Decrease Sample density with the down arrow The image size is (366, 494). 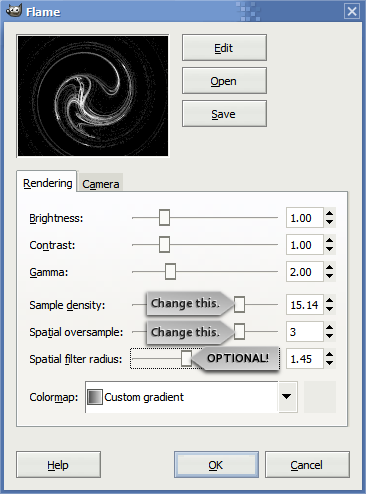coord(329,309)
